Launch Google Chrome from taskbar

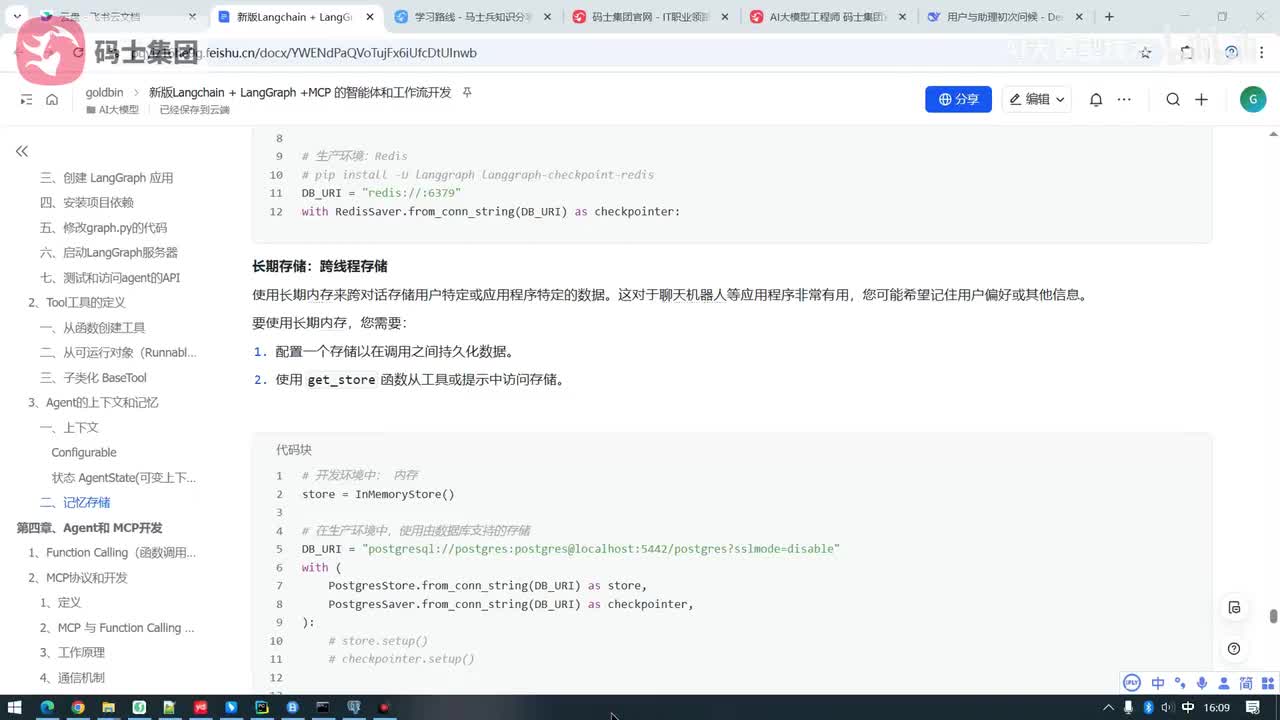point(78,707)
